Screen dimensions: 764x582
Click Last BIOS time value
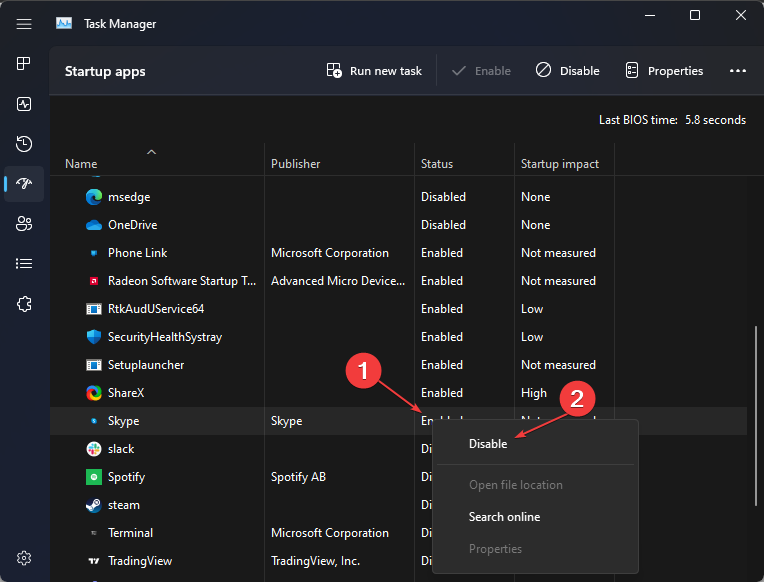pyautogui.click(x=715, y=120)
